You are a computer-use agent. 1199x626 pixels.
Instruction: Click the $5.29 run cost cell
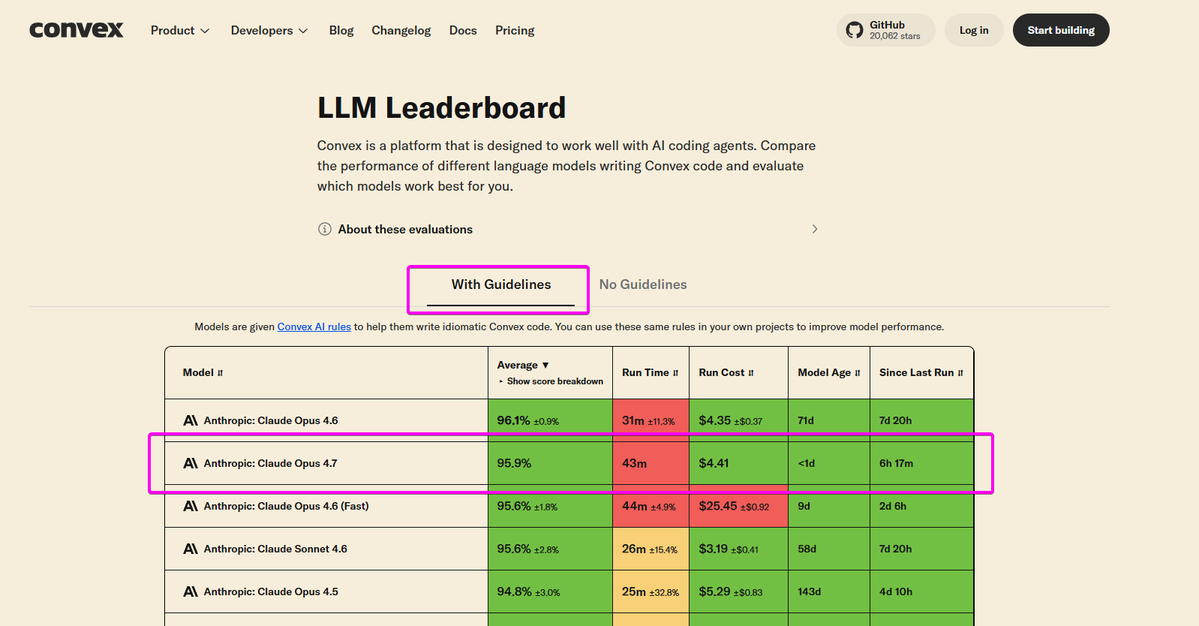tap(739, 592)
